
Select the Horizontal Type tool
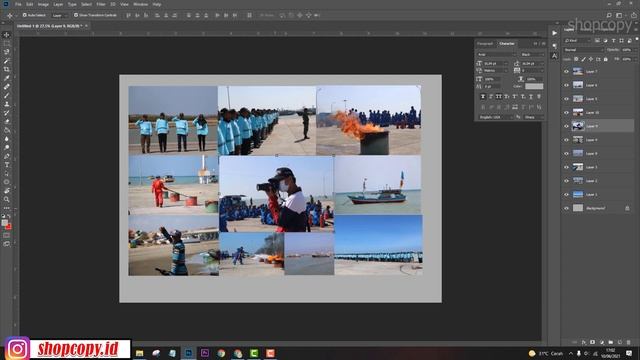[x=7, y=165]
